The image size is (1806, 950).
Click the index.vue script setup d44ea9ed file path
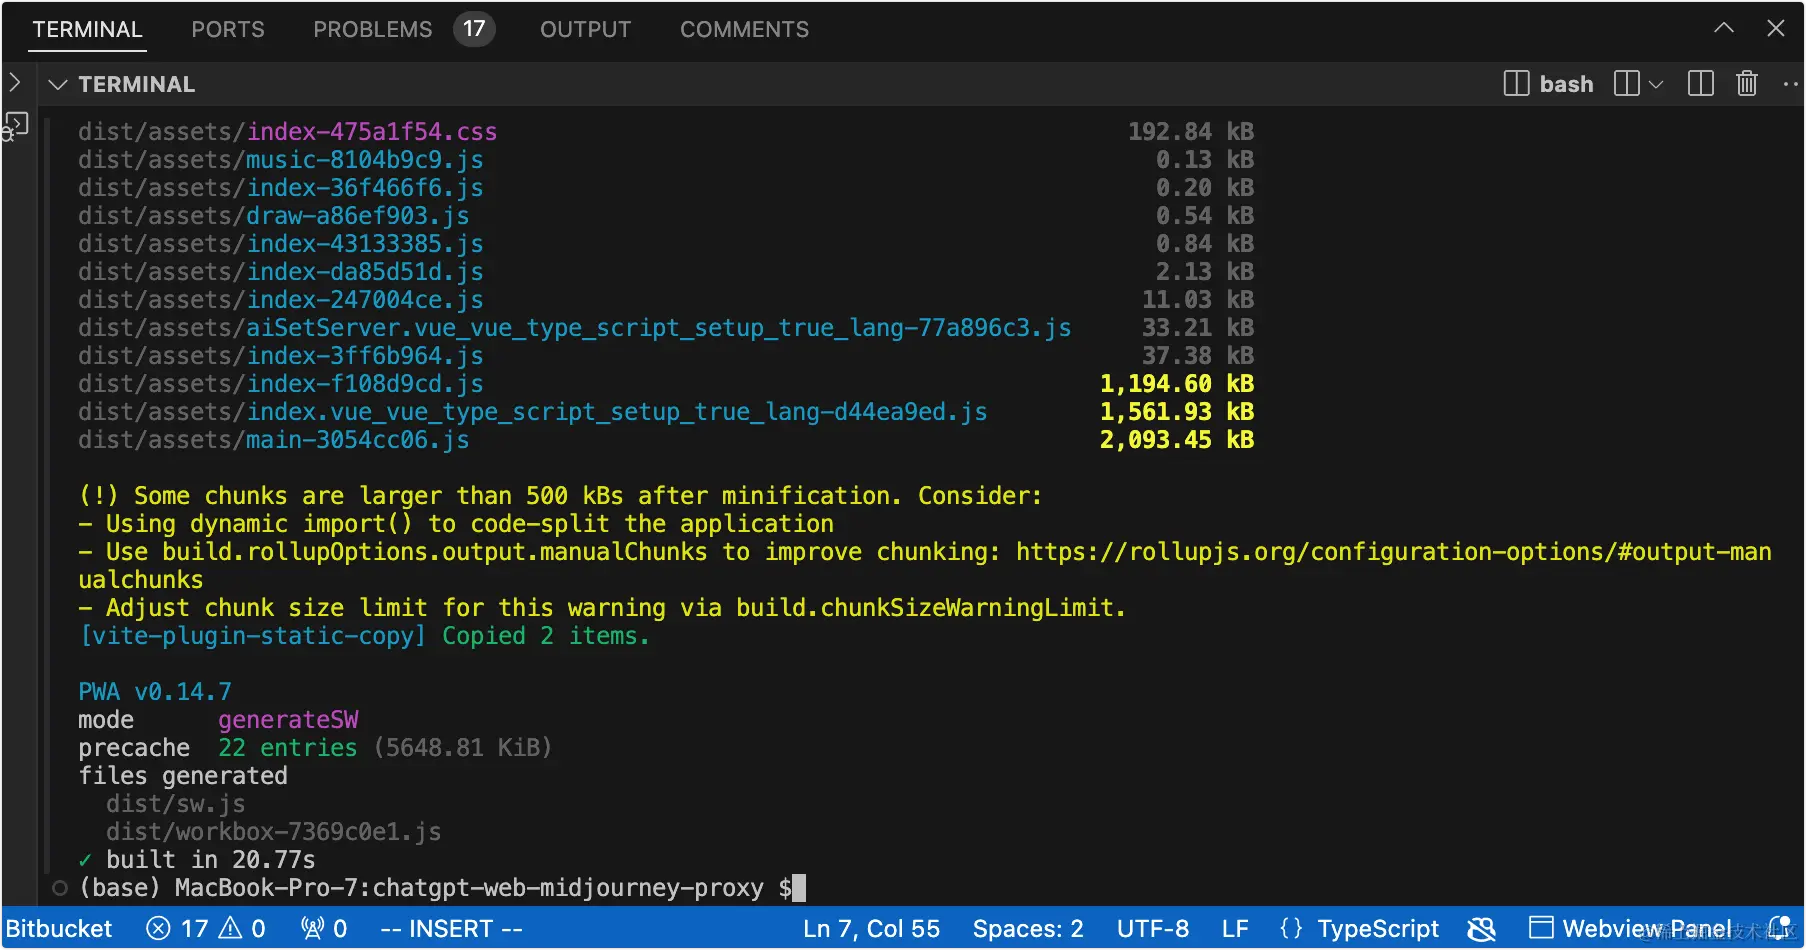point(532,412)
